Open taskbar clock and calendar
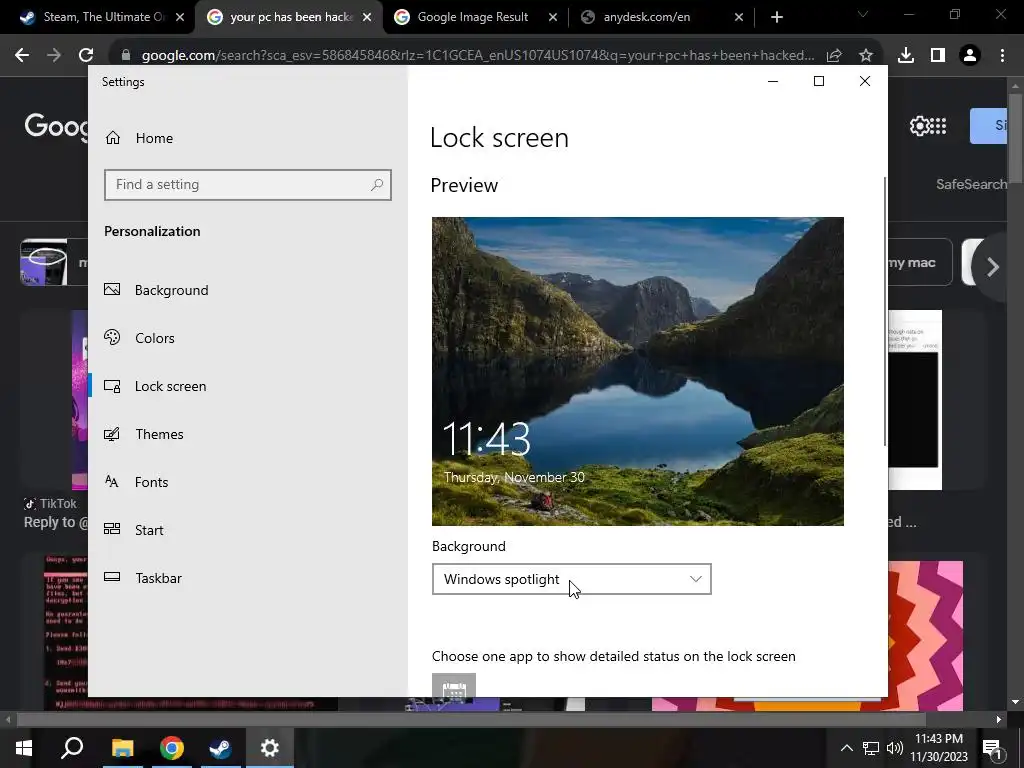Viewport: 1024px width, 768px height. pyautogui.click(x=940, y=748)
